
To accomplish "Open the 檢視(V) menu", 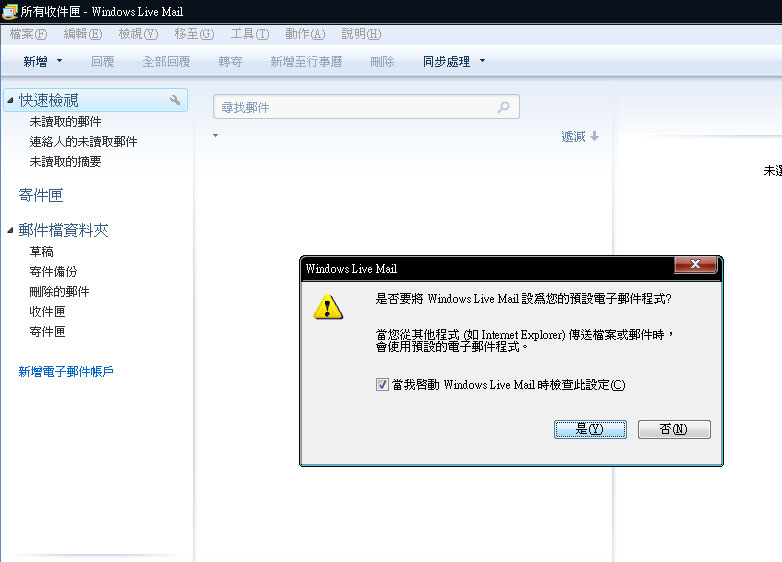I will (138, 34).
